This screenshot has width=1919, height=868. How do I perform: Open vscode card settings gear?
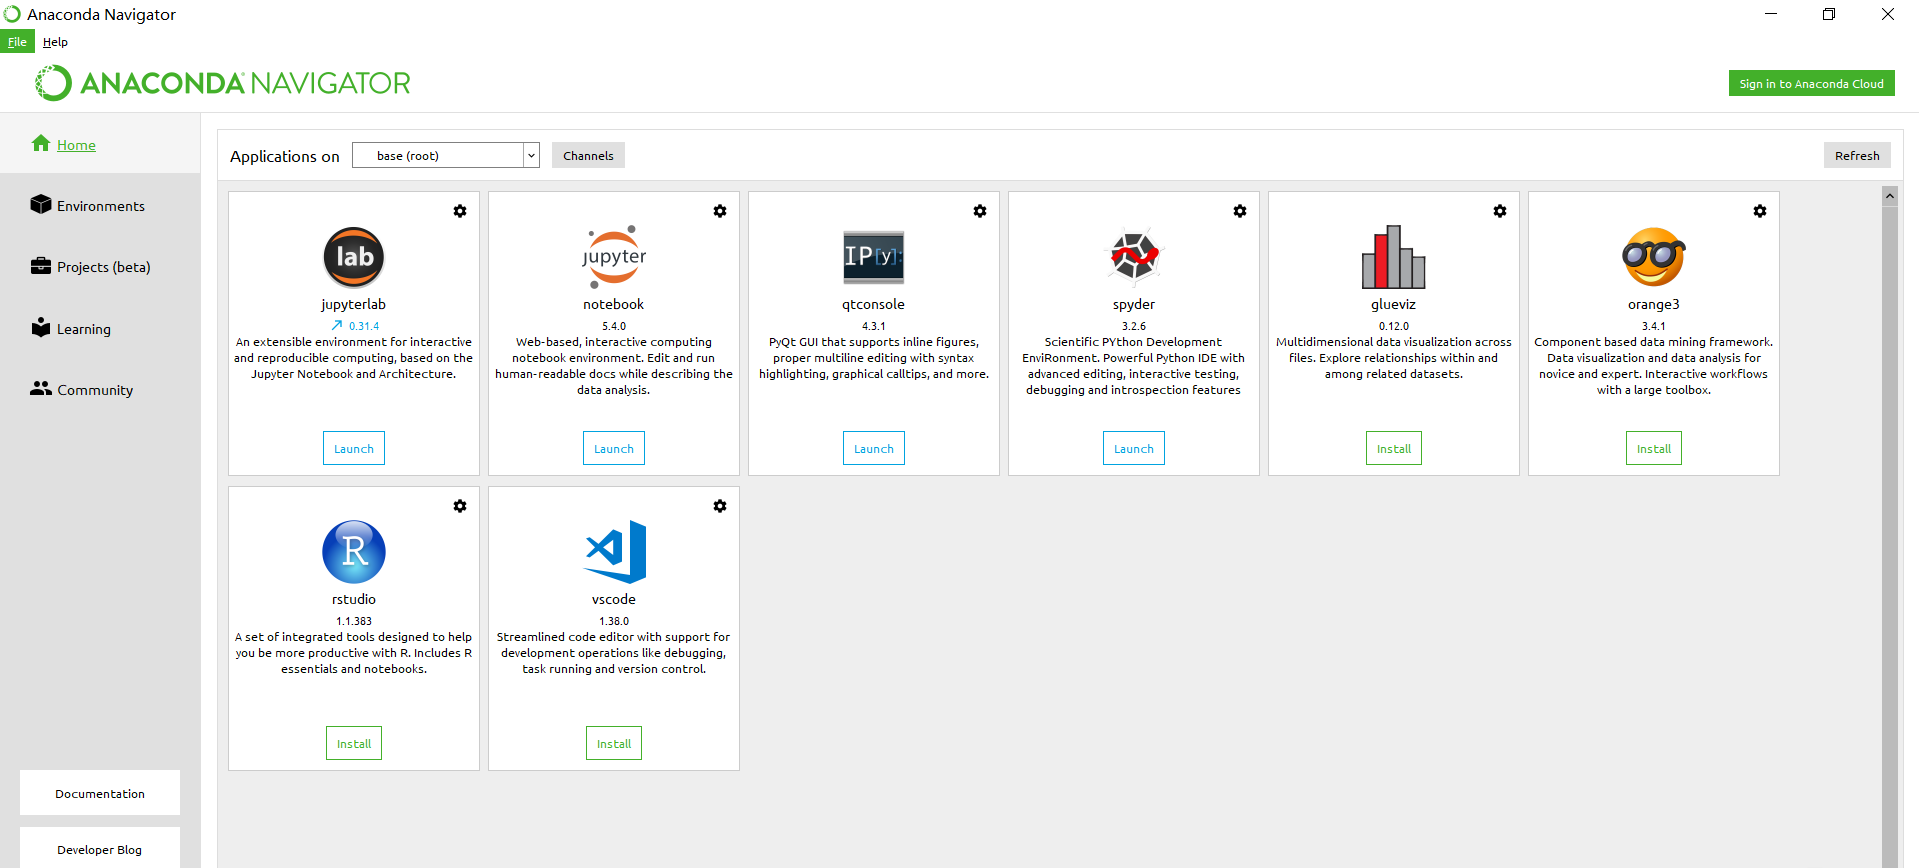720,506
